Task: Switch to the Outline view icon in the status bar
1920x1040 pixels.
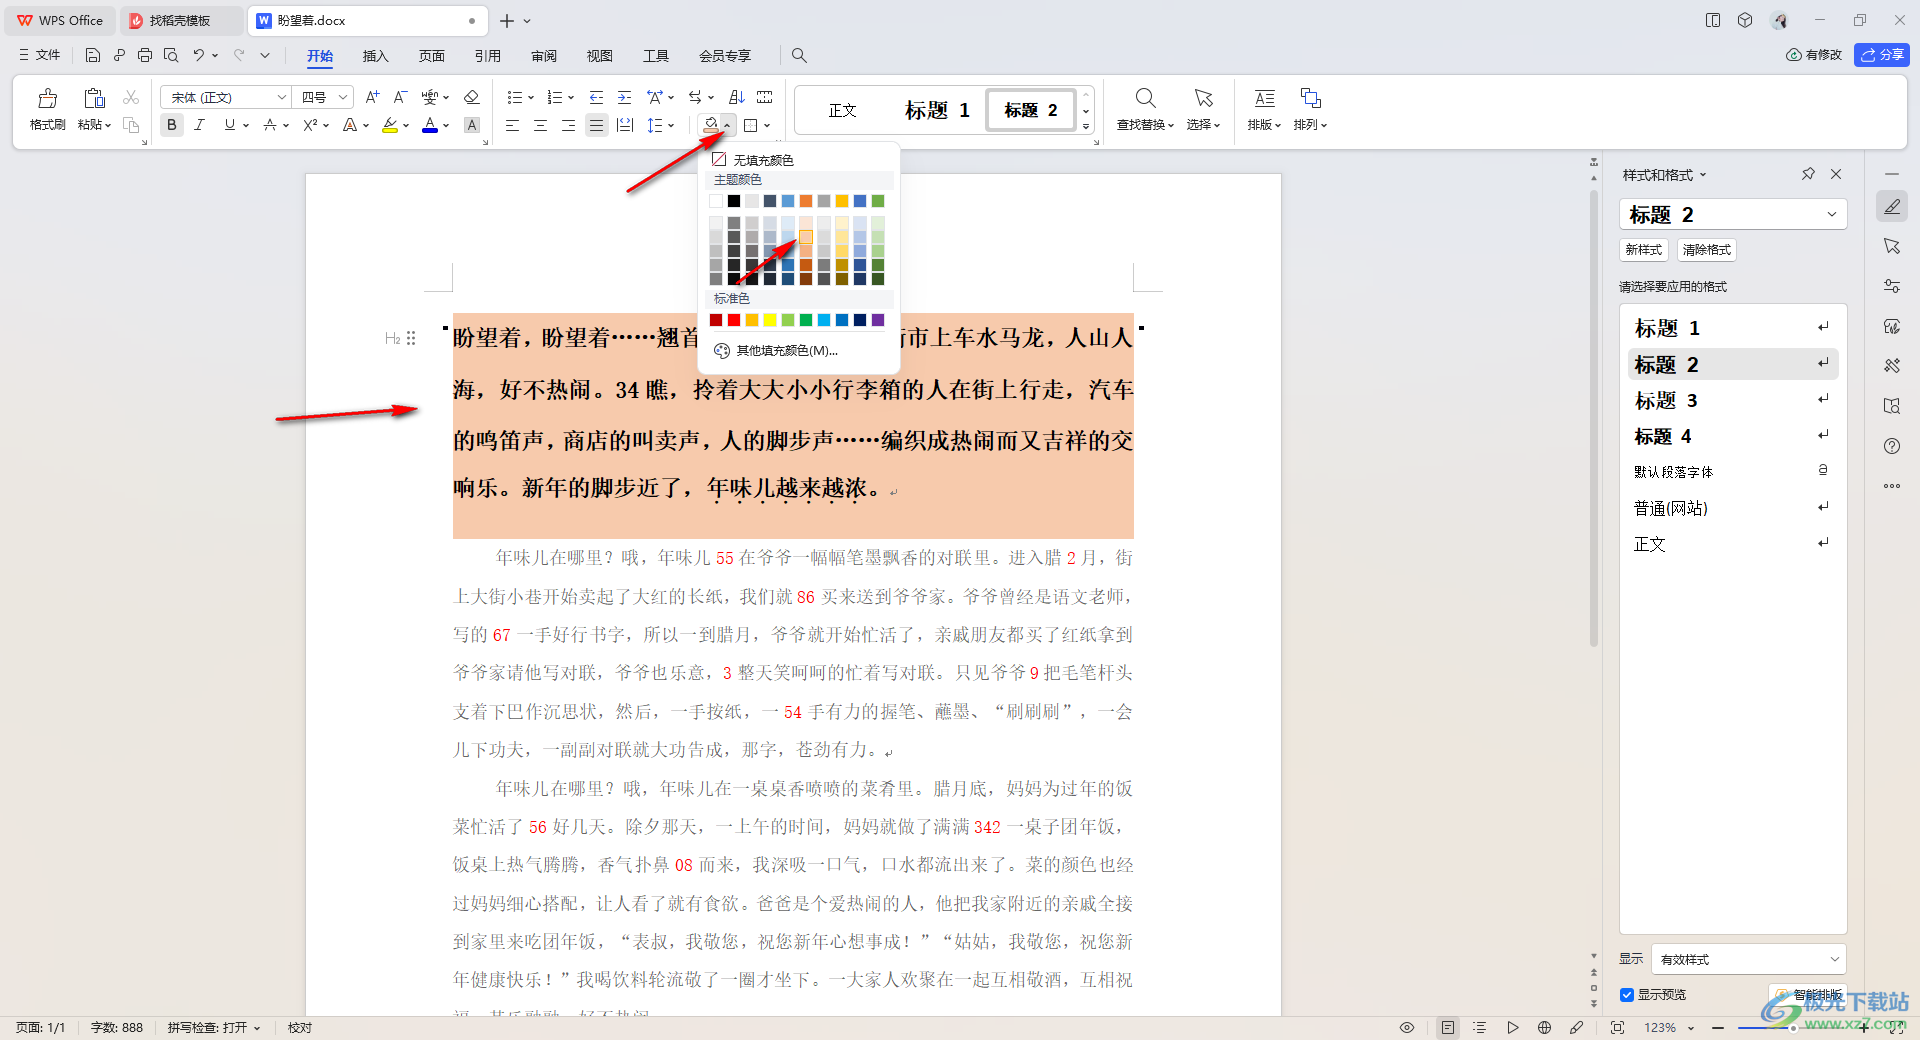Action: [x=1480, y=1027]
